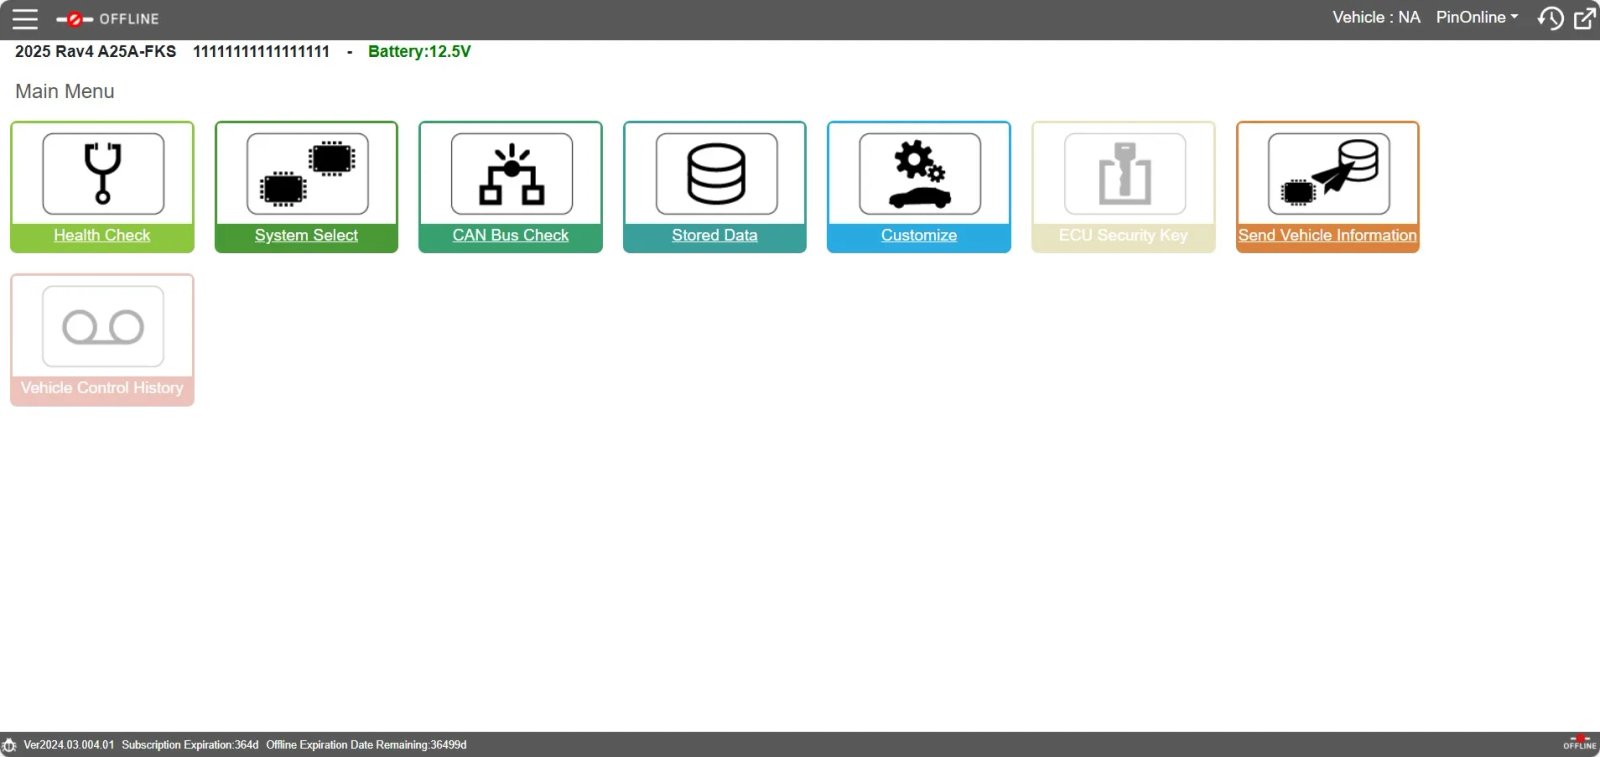Click the Health Check stethoscope icon
Screen dimensions: 1600x757
[x=103, y=174]
